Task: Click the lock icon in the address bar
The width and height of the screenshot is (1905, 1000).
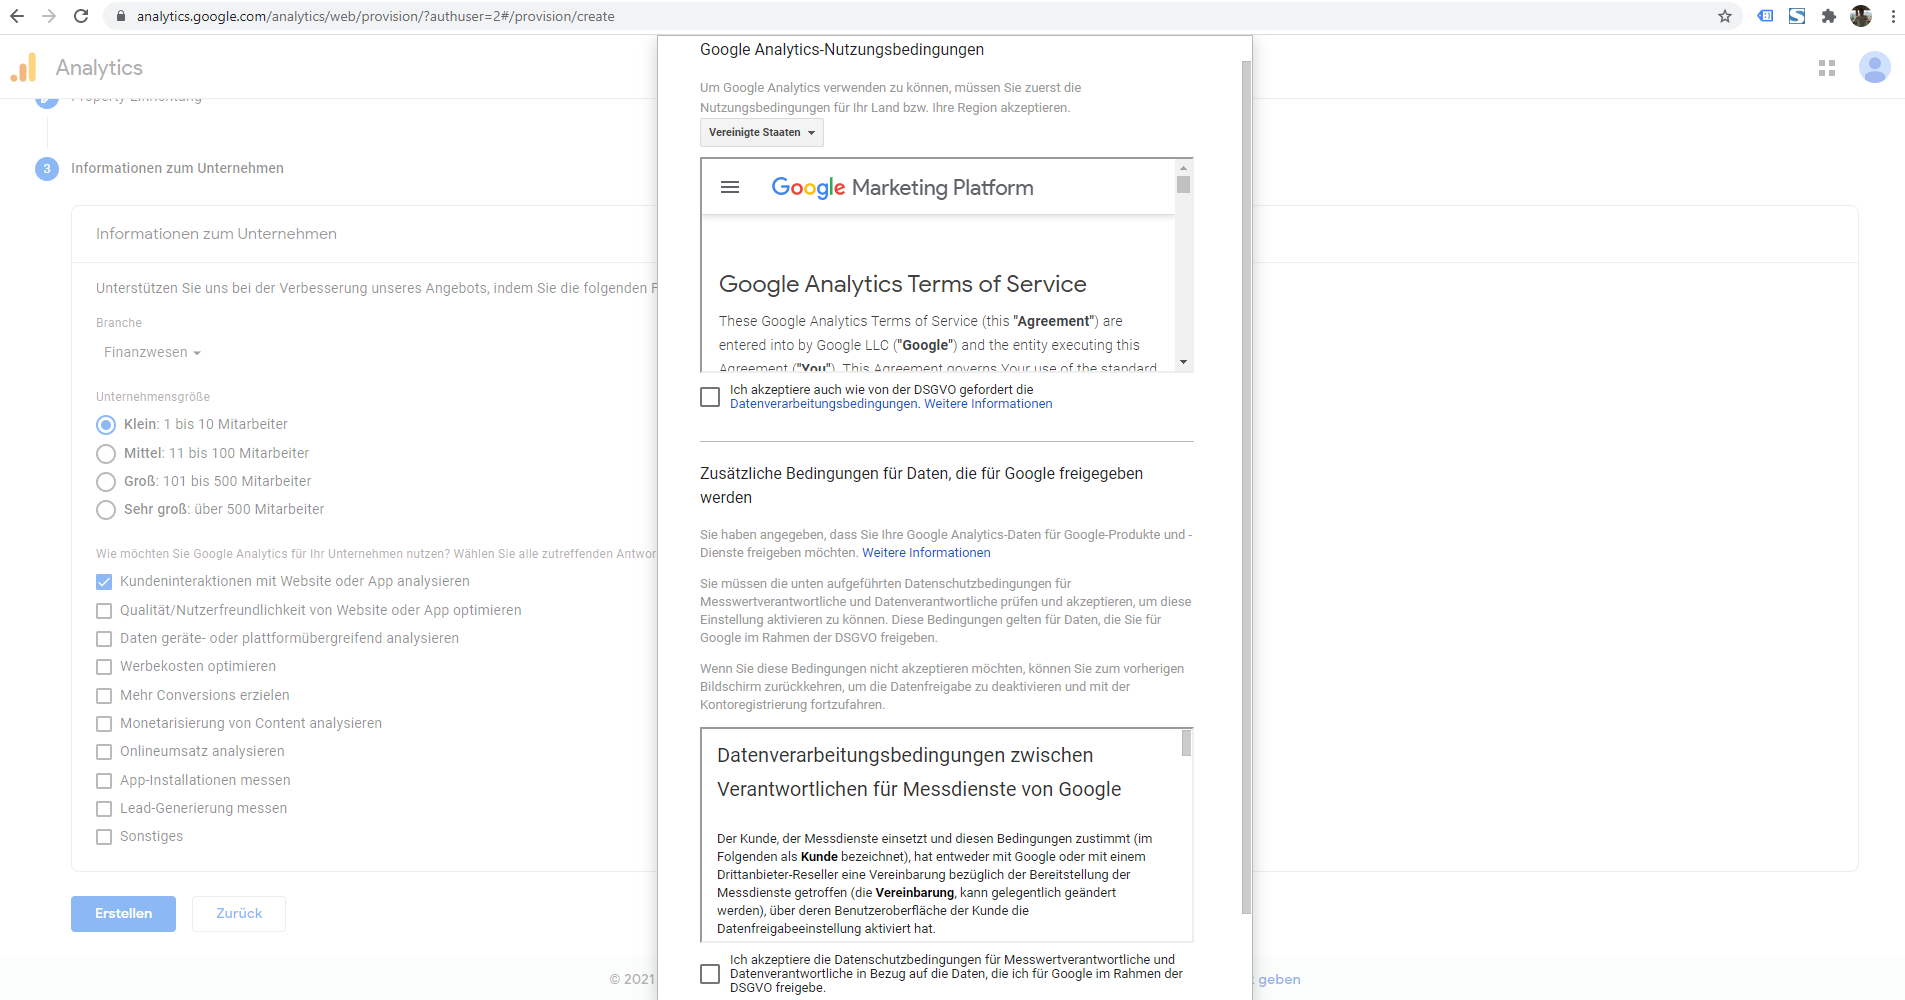Action: [121, 16]
